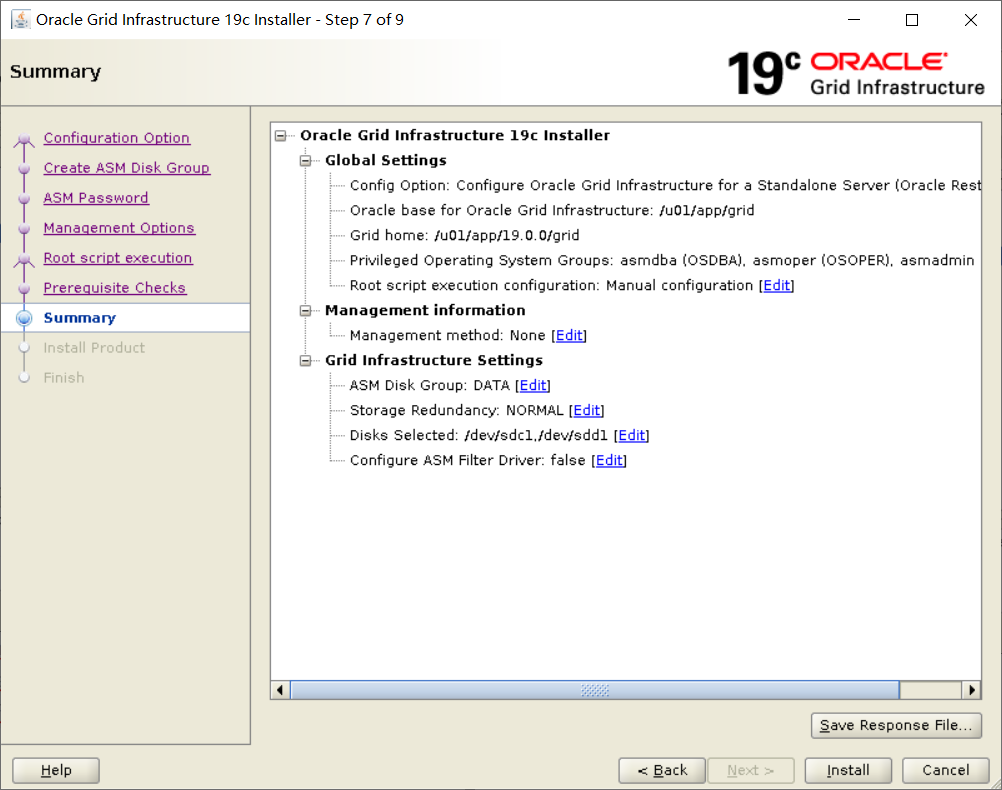Image resolution: width=1002 pixels, height=790 pixels.
Task: Edit the Configure ASM Filter Driver setting
Action: (609, 460)
